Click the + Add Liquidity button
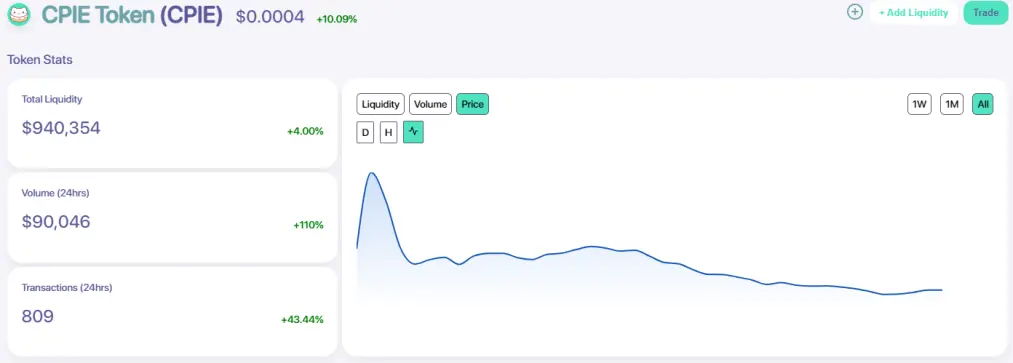Viewport: 1013px width, 363px height. (x=914, y=12)
